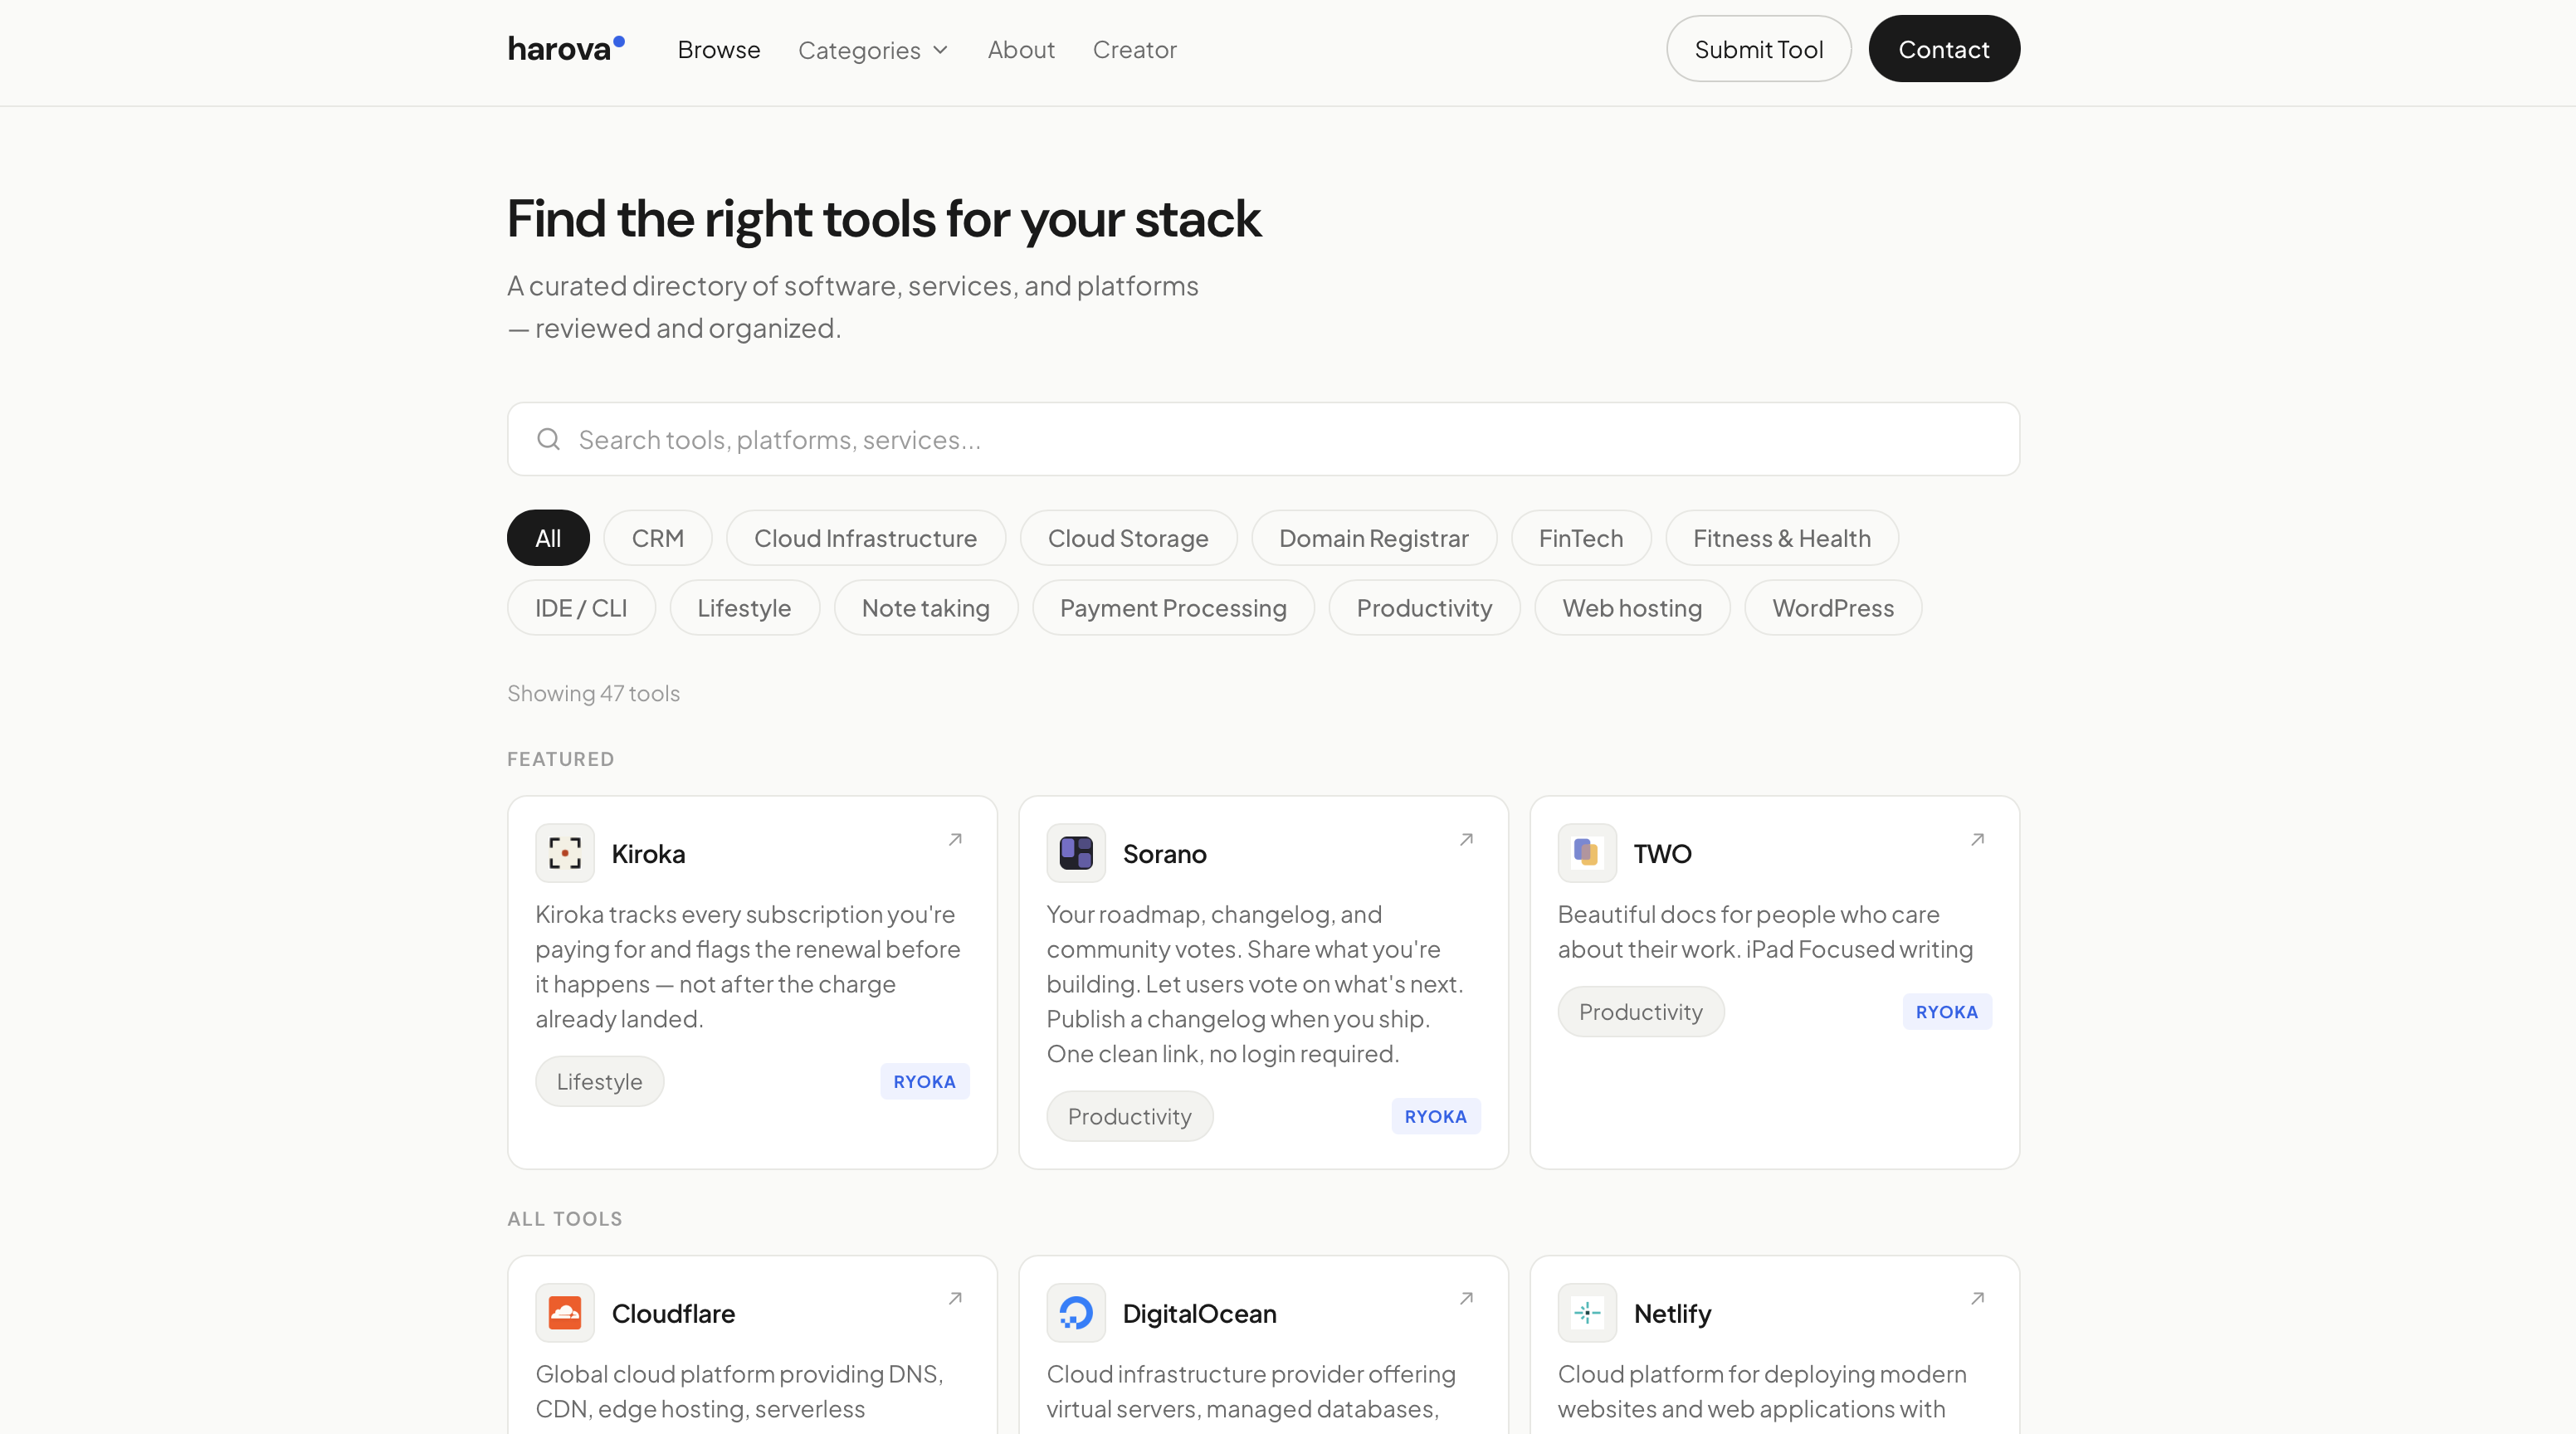Screen dimensions: 2576x1434
Task: Click the Cloudflare logo icon
Action: click(x=565, y=1313)
